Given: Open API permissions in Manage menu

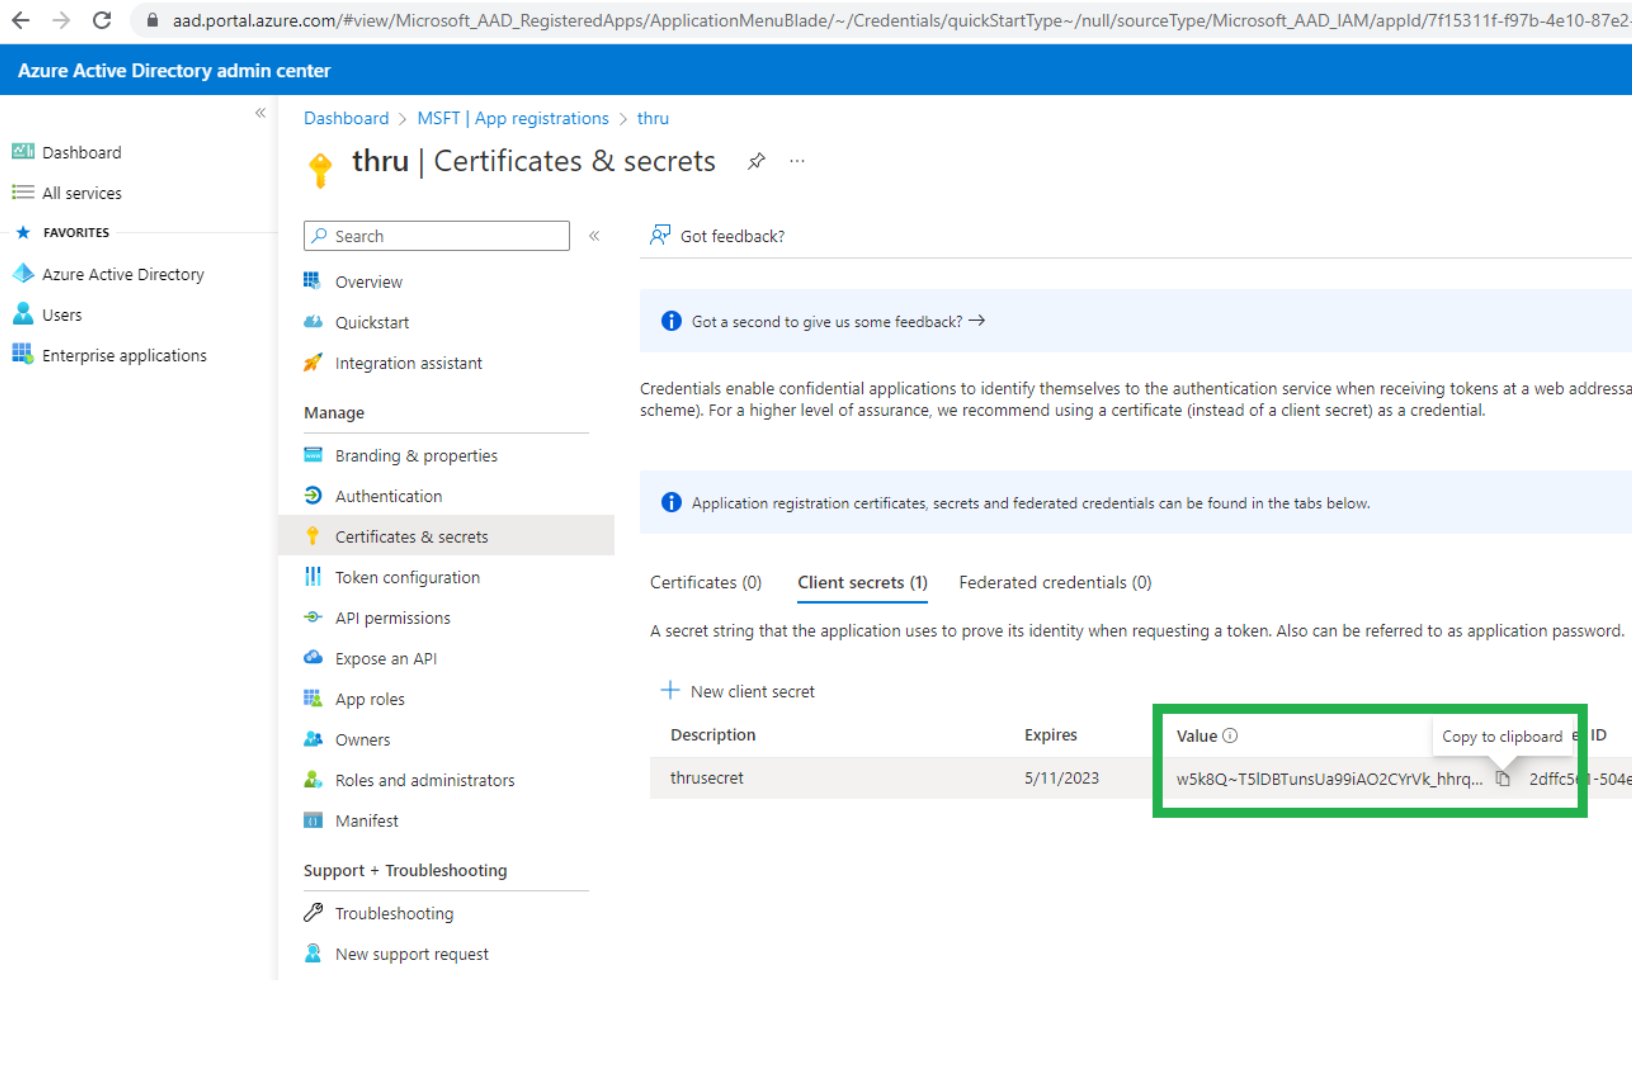Looking at the screenshot, I should pyautogui.click(x=392, y=618).
